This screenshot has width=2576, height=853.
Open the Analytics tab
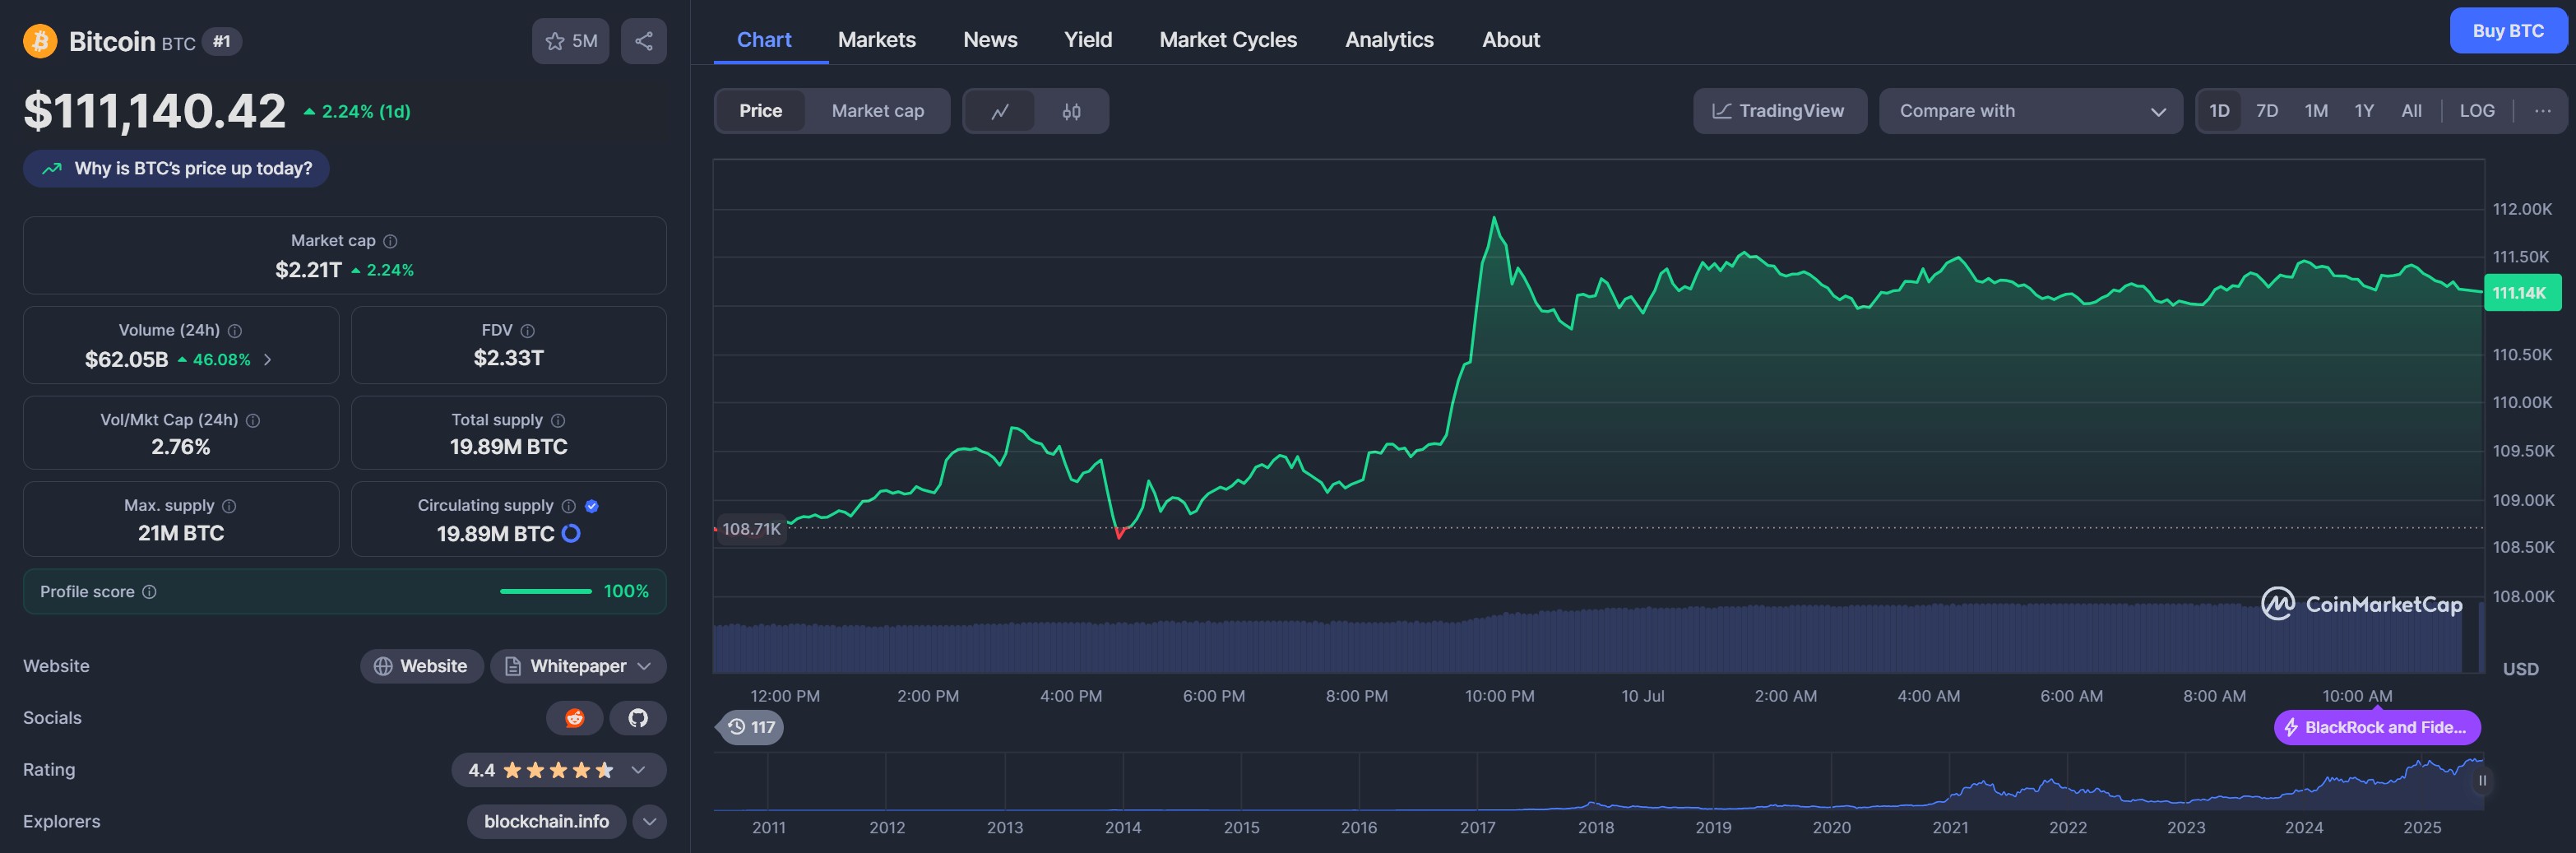1389,40
